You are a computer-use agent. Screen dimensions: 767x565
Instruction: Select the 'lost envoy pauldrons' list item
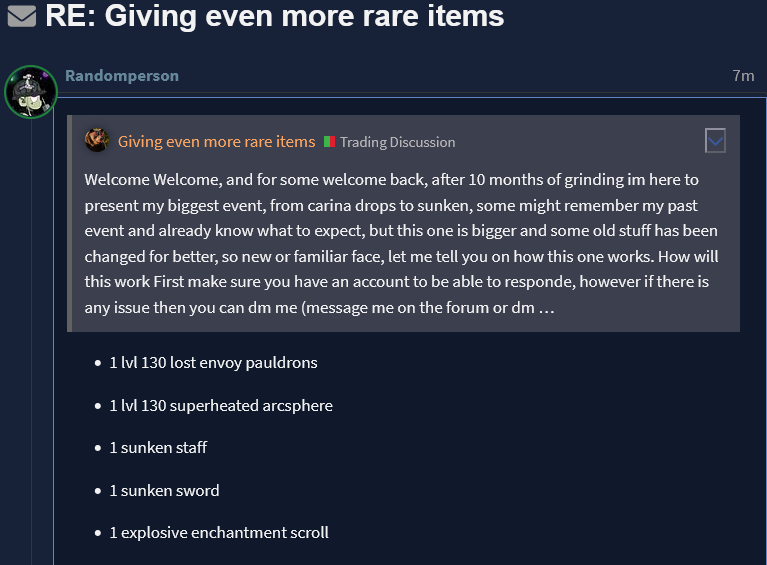213,362
